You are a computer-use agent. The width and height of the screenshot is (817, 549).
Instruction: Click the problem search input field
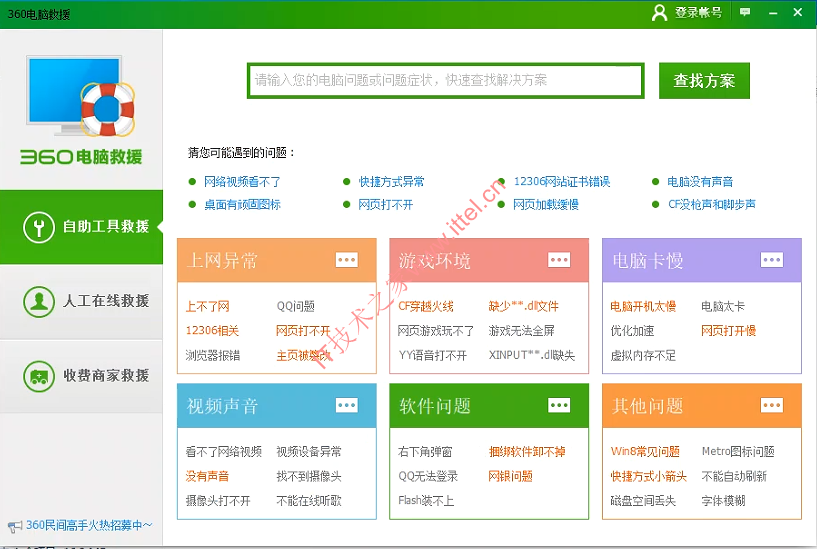pos(445,81)
